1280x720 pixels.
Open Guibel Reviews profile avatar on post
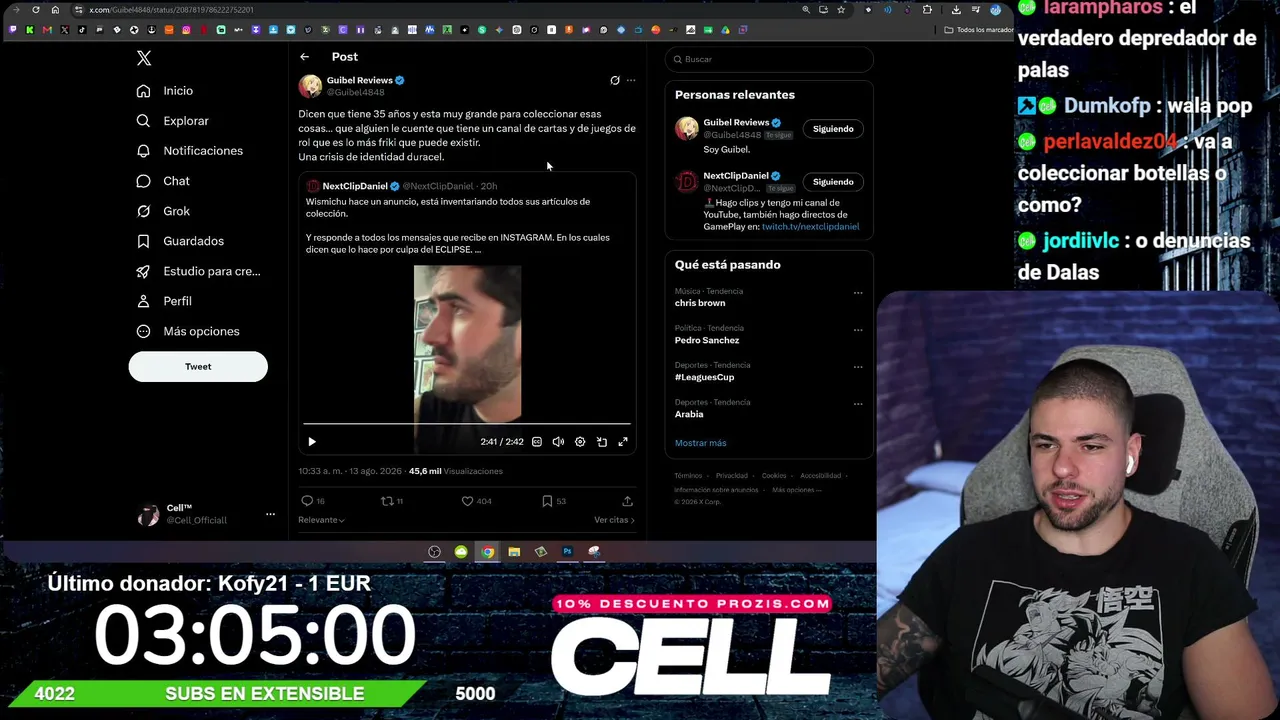[310, 86]
